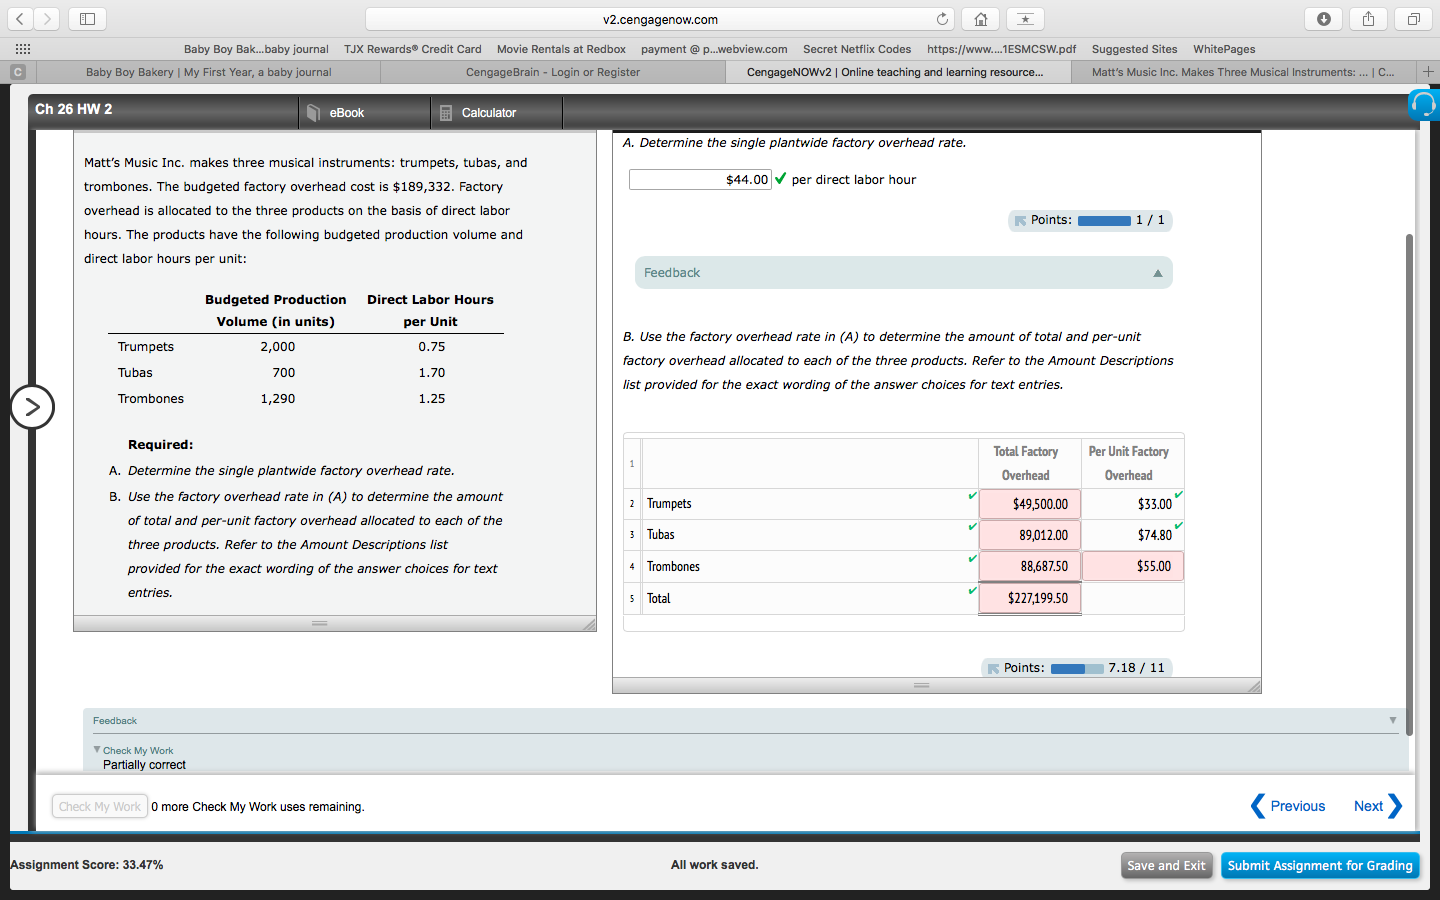The height and width of the screenshot is (900, 1440).
Task: Click the Check My Work button
Action: click(x=100, y=807)
